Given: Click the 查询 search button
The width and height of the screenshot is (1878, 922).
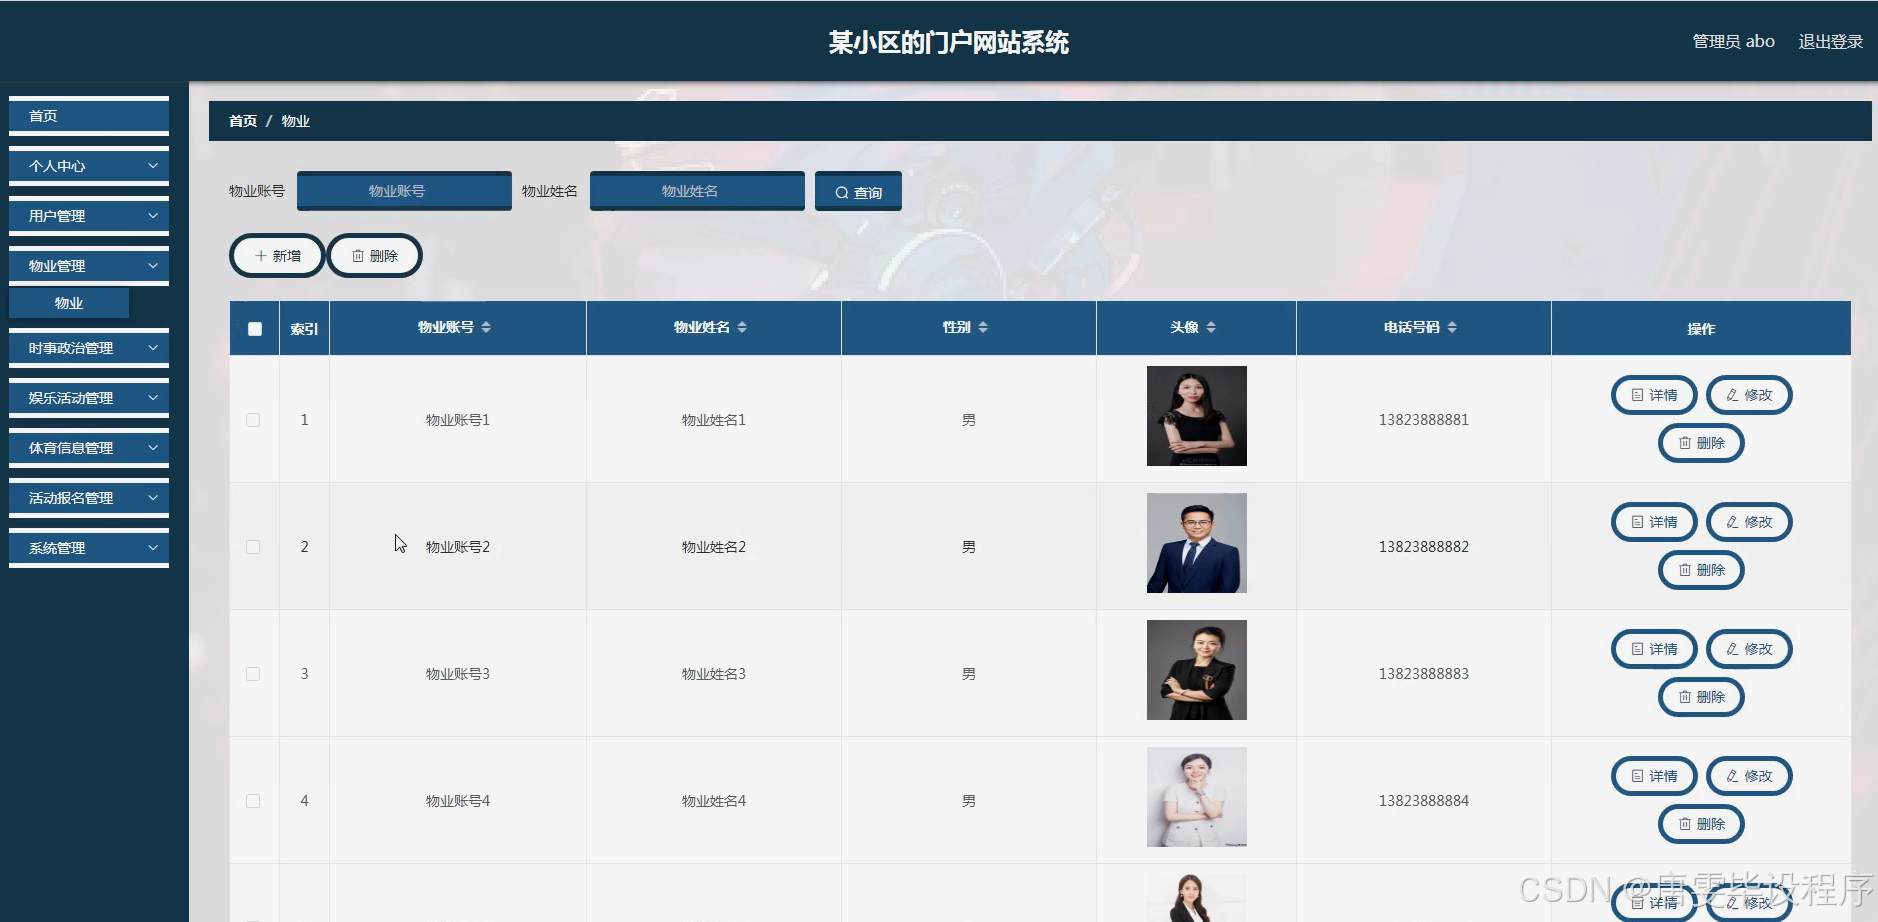Looking at the screenshot, I should click(x=858, y=191).
